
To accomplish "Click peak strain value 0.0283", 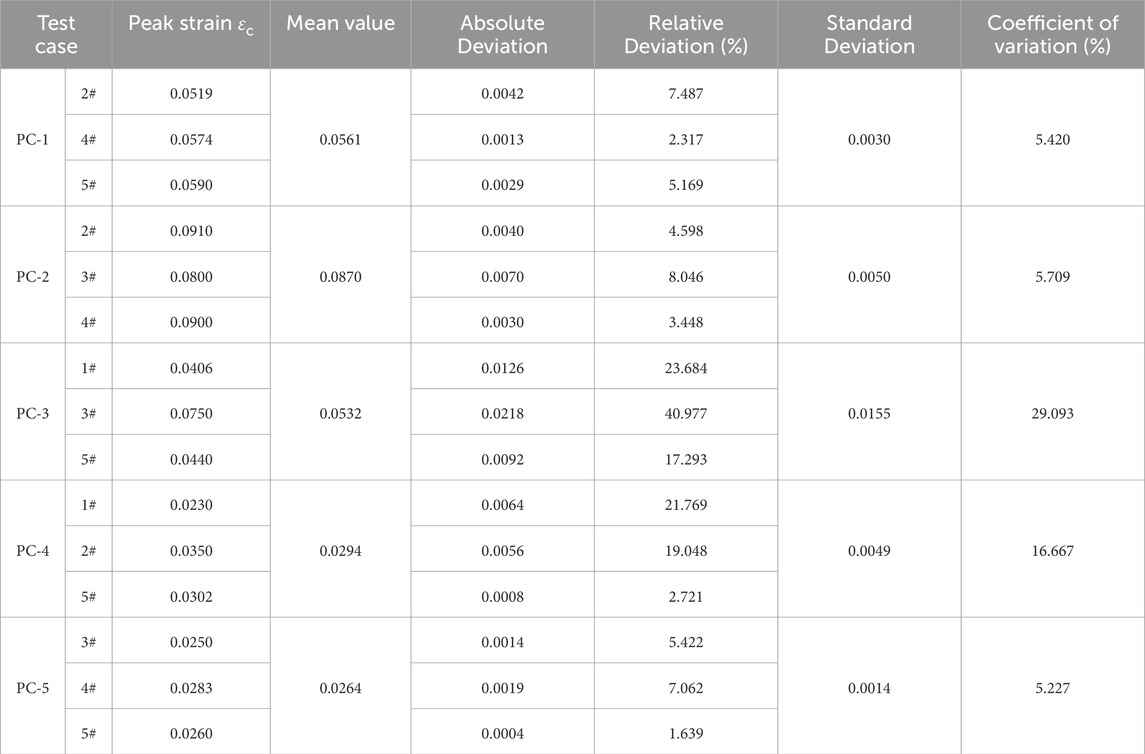I will [191, 688].
